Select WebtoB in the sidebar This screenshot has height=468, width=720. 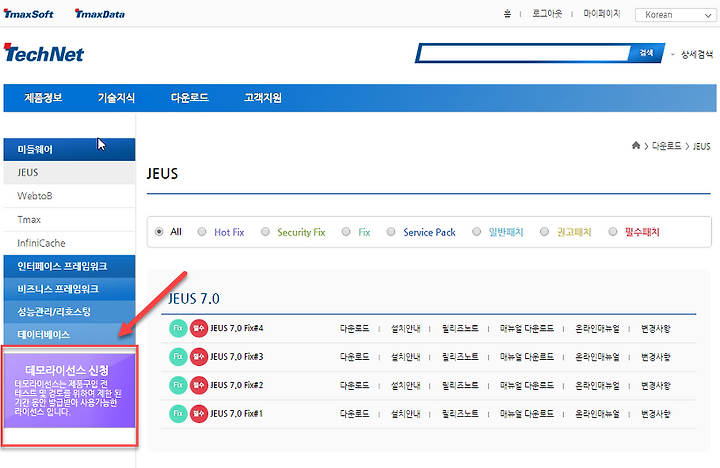pos(69,196)
